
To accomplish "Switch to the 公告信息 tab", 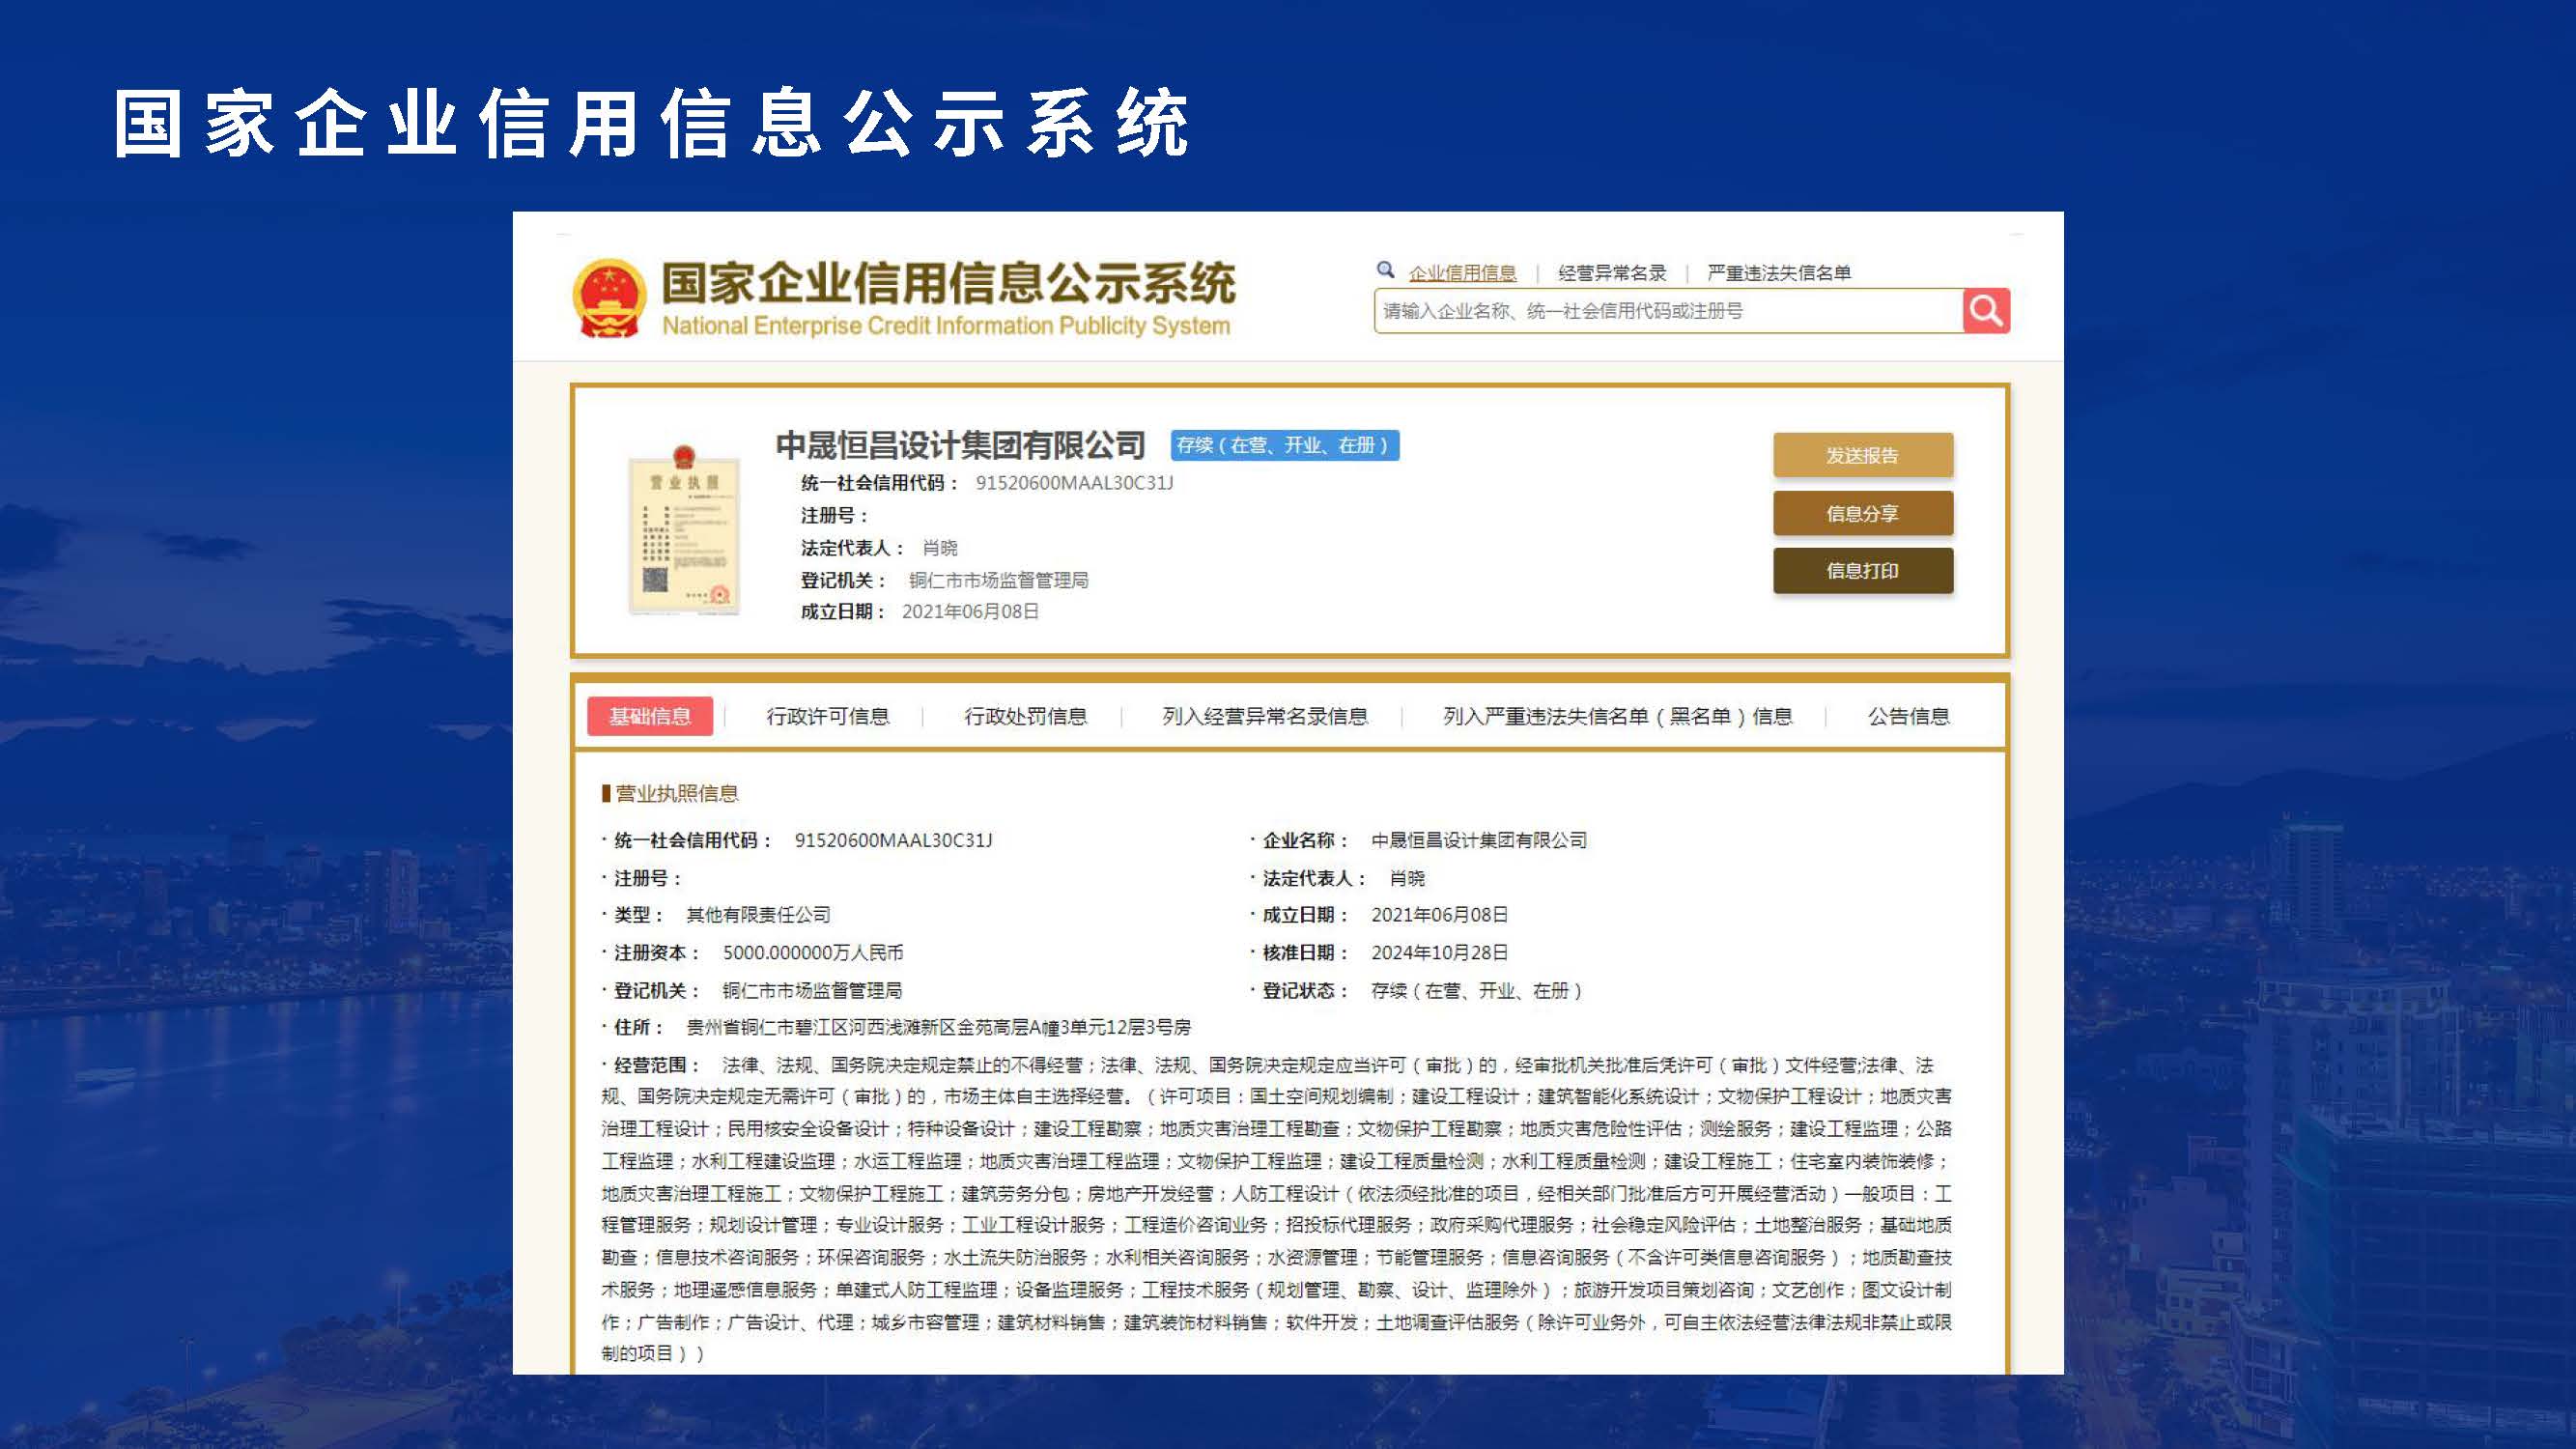I will [x=1907, y=716].
